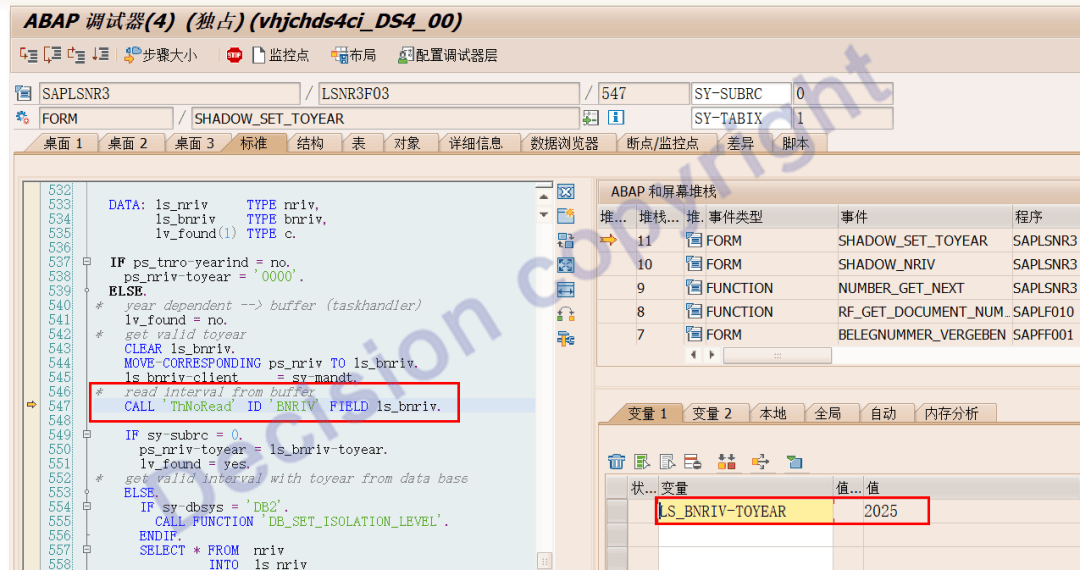Click the red STOP breakpoint icon
Screen dimensions: 1080x570
pyautogui.click(x=234, y=55)
